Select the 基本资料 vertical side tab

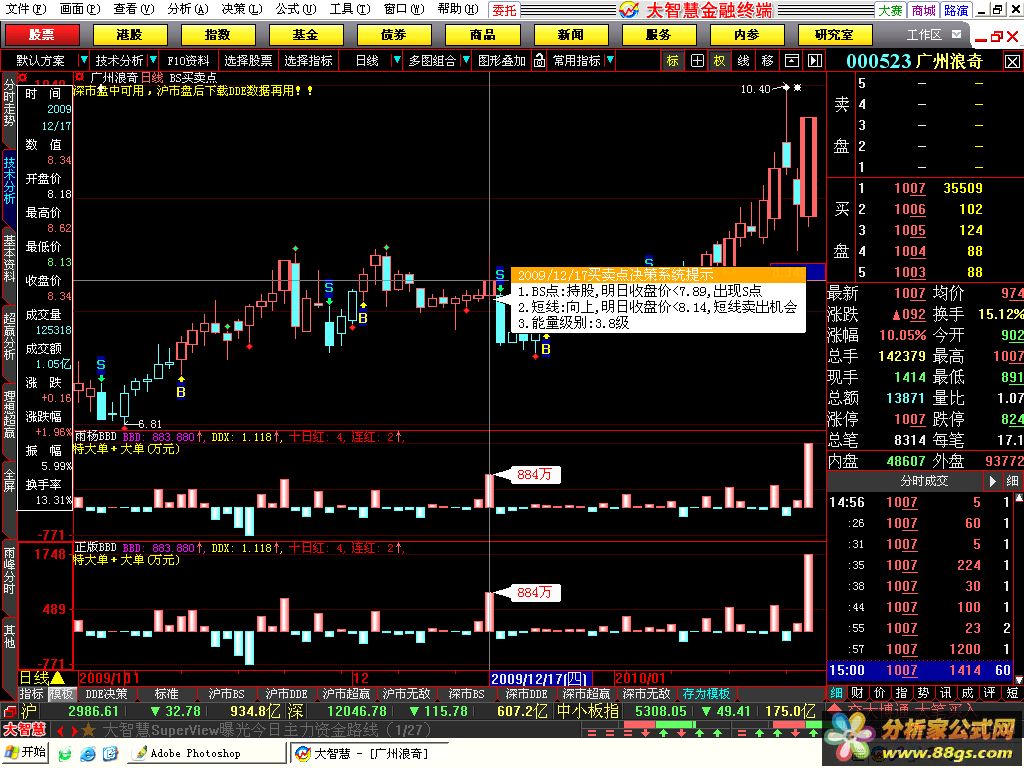coord(9,259)
